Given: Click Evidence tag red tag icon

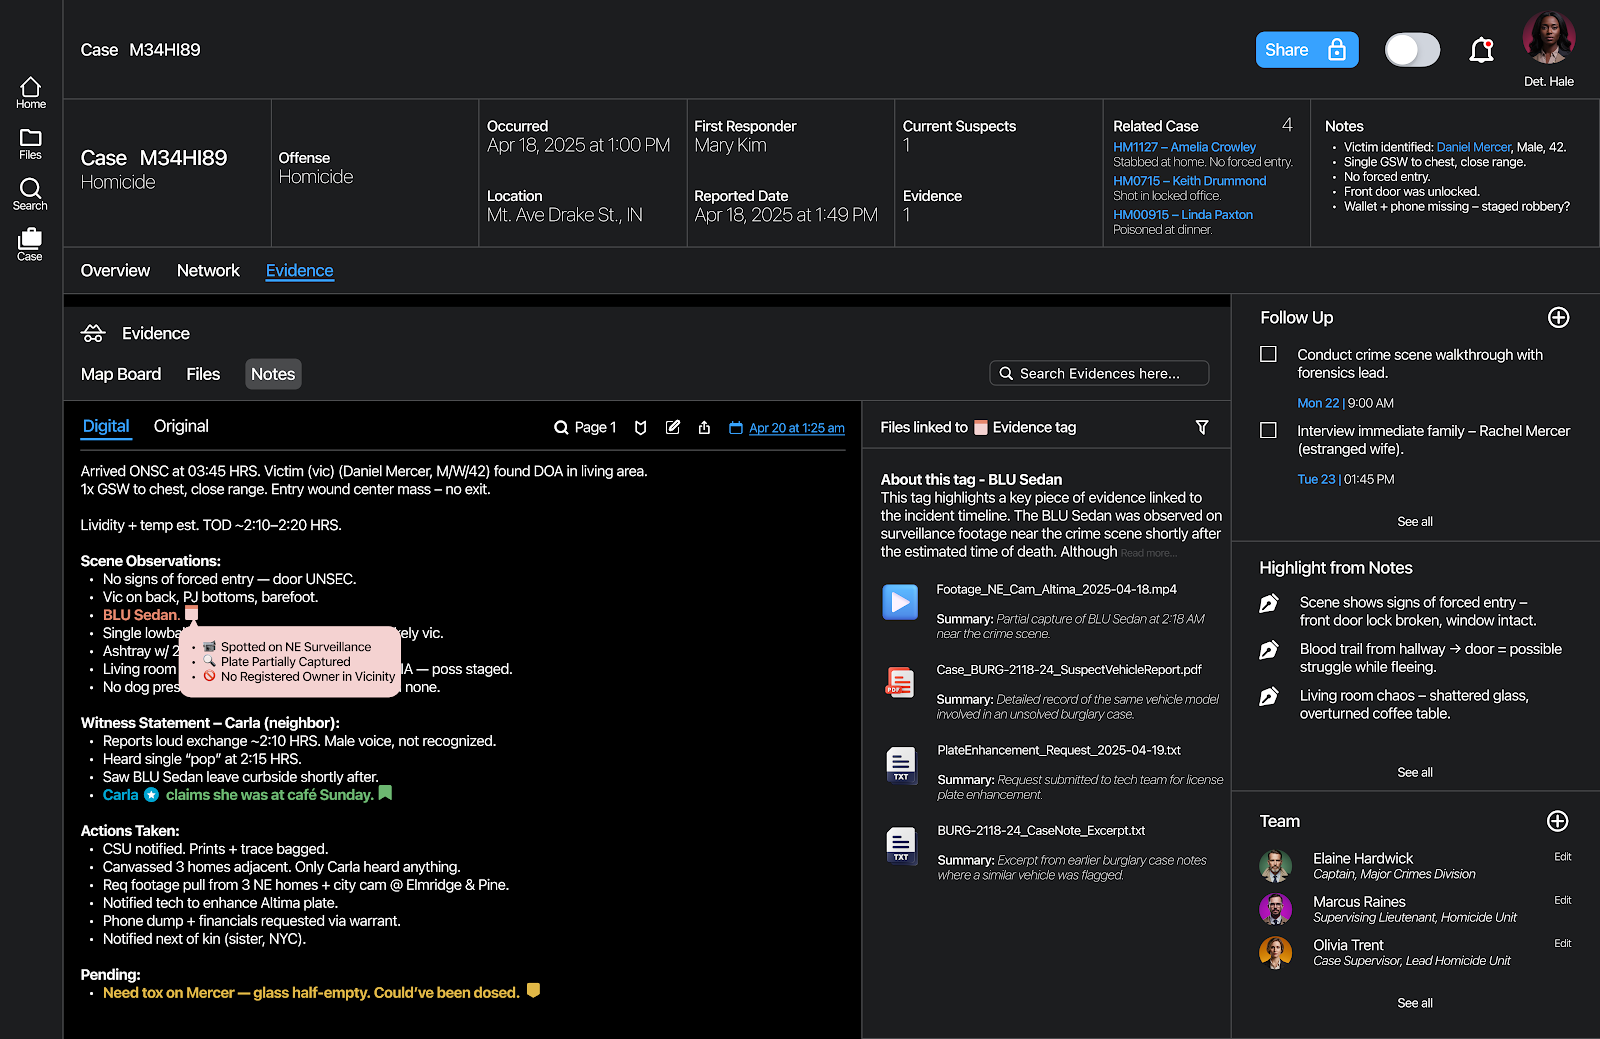Looking at the screenshot, I should [981, 427].
